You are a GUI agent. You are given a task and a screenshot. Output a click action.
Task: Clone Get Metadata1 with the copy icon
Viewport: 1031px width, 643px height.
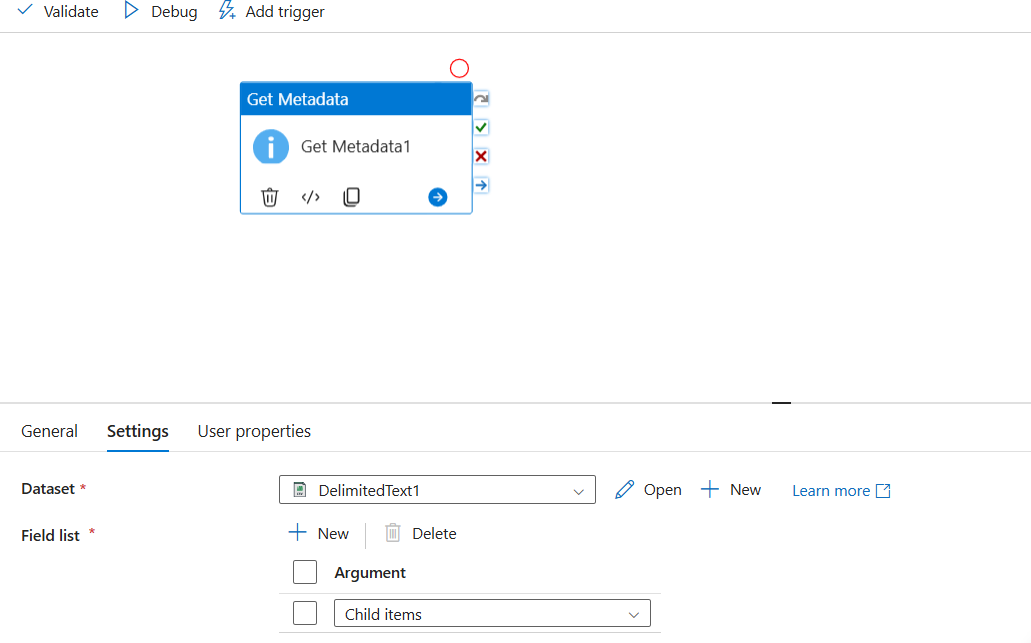351,196
